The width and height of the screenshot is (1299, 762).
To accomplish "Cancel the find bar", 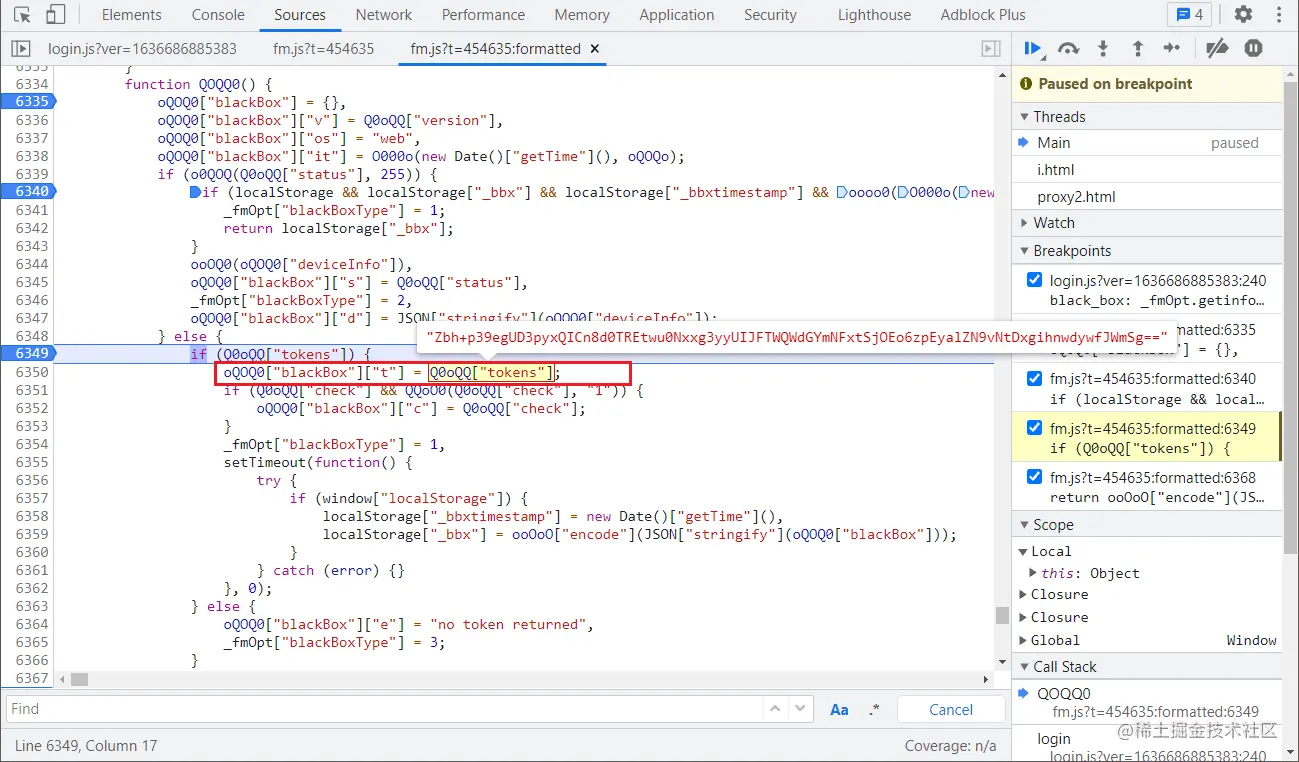I will click(951, 709).
